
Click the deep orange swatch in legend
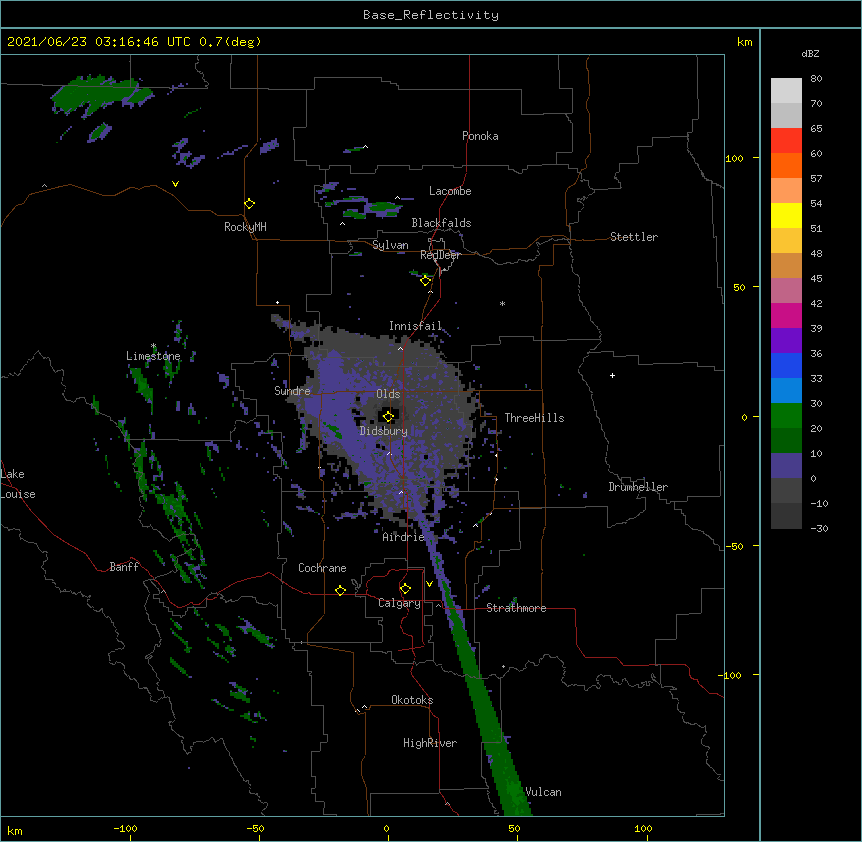[x=786, y=165]
